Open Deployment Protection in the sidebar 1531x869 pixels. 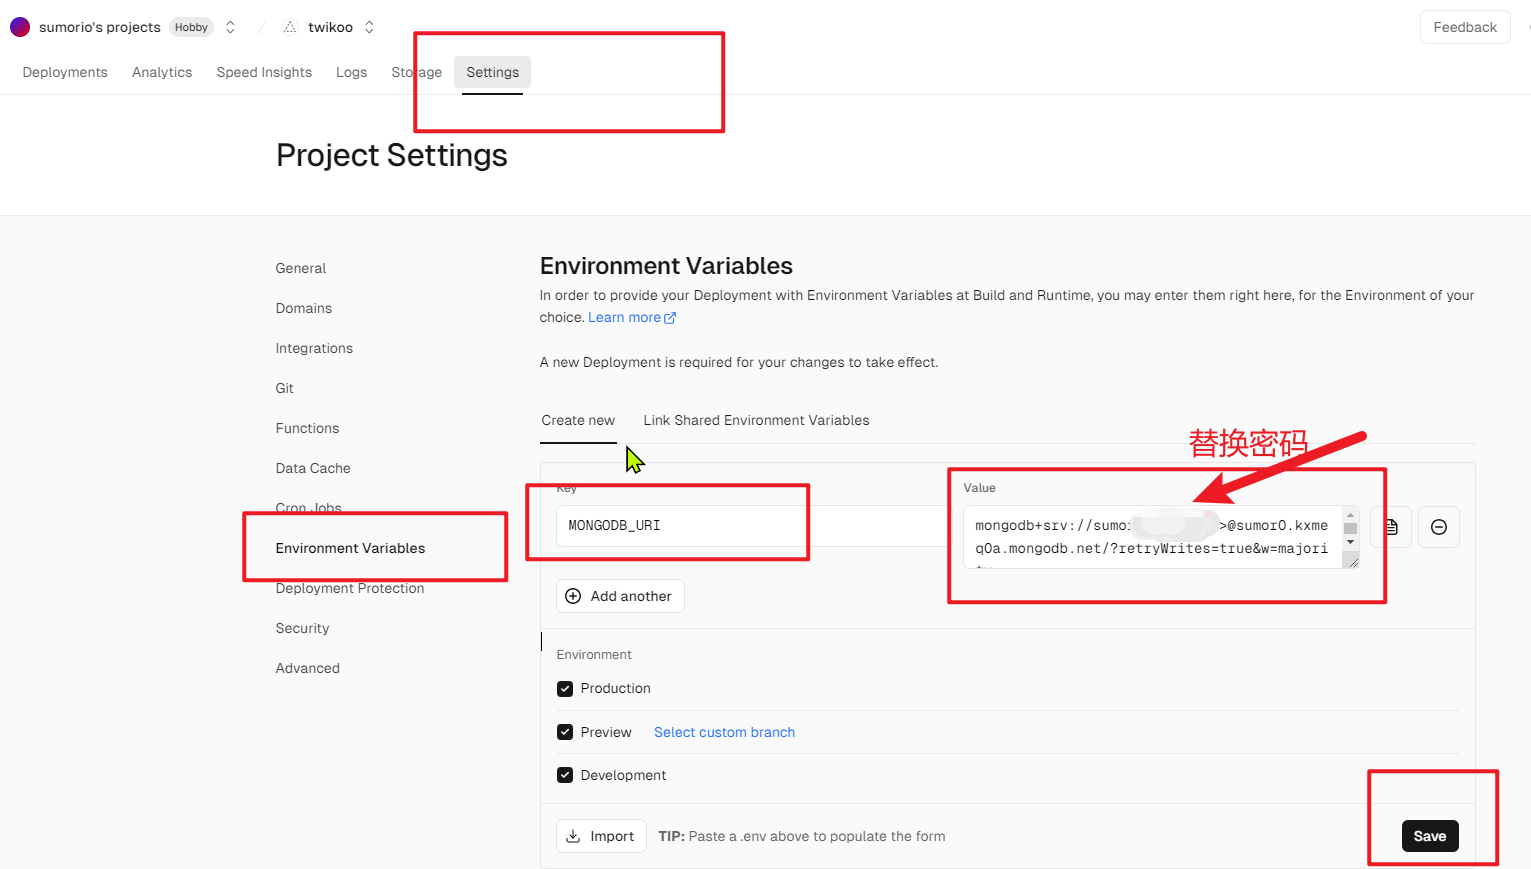tap(350, 588)
